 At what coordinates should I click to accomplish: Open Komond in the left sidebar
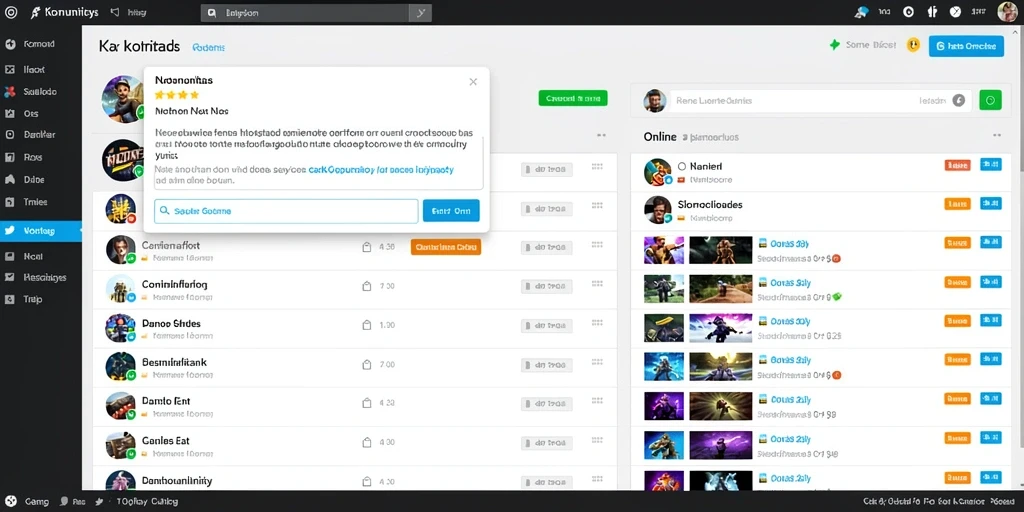coord(39,44)
